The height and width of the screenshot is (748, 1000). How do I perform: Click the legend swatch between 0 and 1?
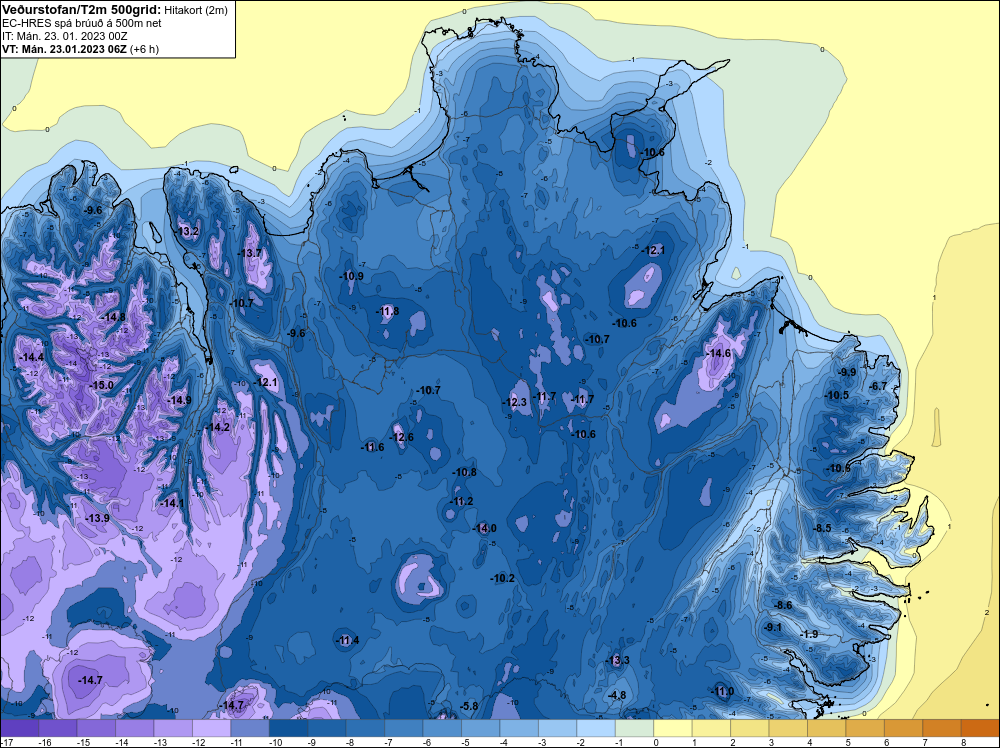673,728
